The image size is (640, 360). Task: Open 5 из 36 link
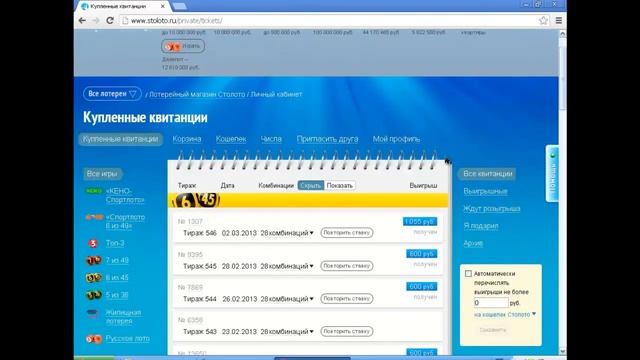tap(117, 295)
